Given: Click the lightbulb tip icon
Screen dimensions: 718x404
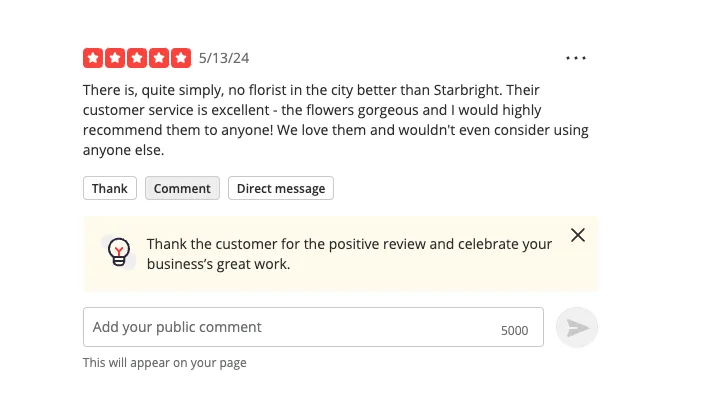Looking at the screenshot, I should (119, 251).
